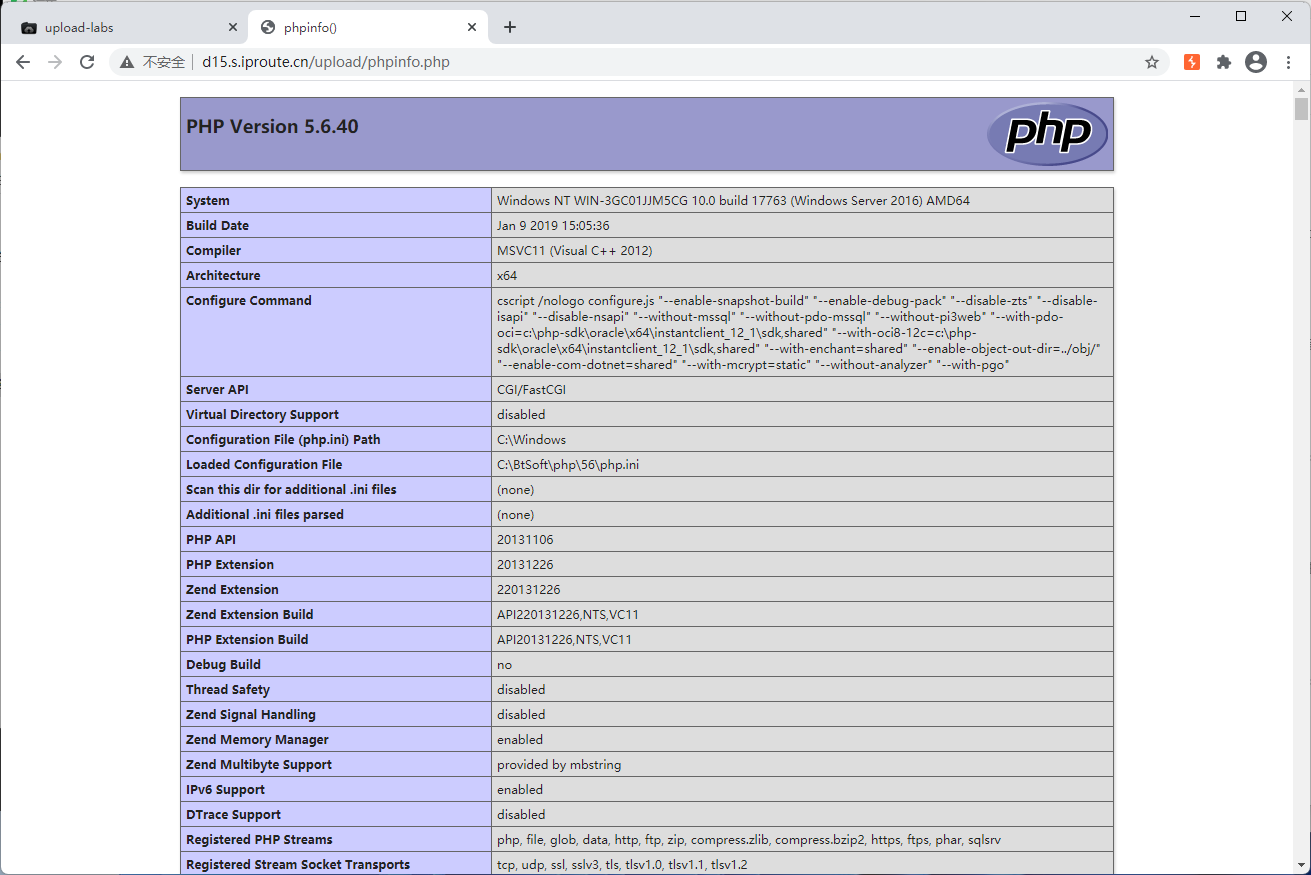
Task: Click the PHP Version 5.6.40 heading
Action: (x=272, y=127)
